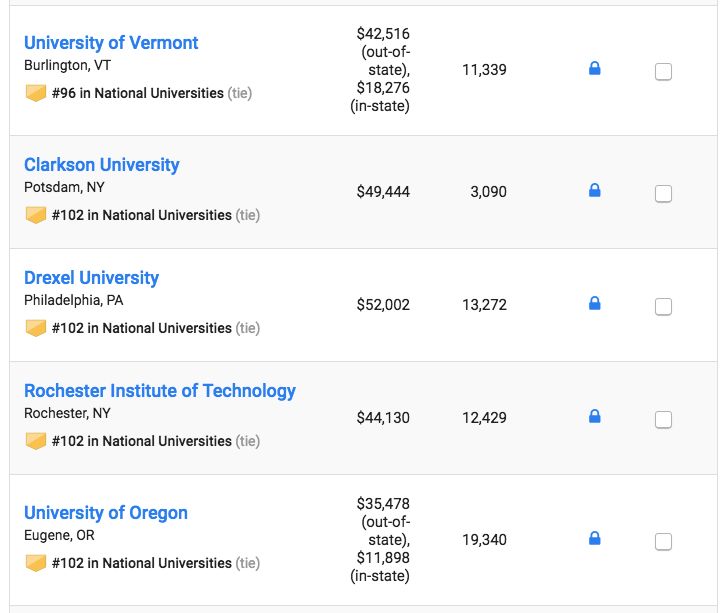Screen dimensions: 723x613
Task: Tick the Clarkson University compare checkbox
Action: pyautogui.click(x=663, y=194)
